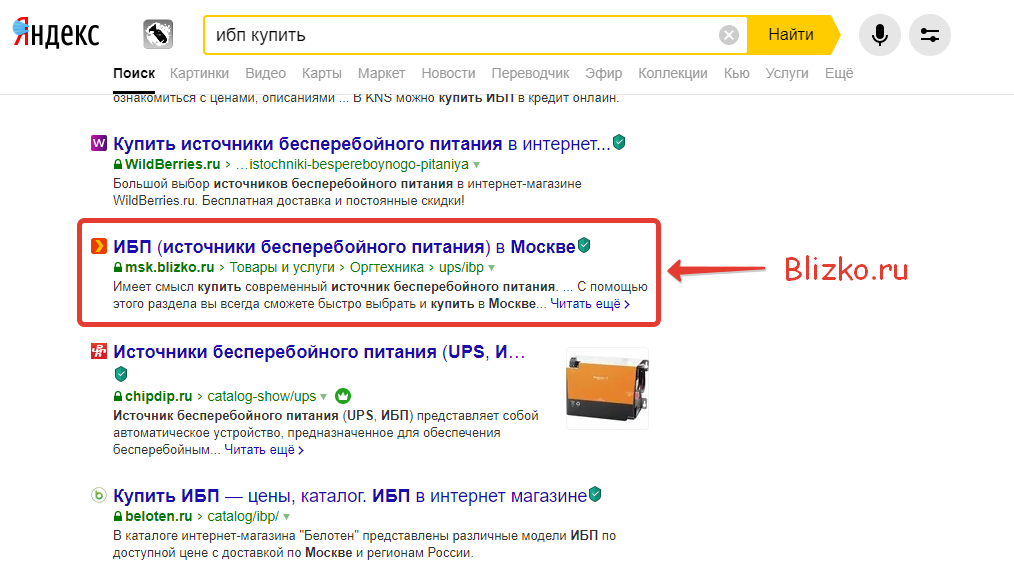This screenshot has height=576, width=1014.
Task: Open the orange UPS product thumbnail
Action: [607, 389]
